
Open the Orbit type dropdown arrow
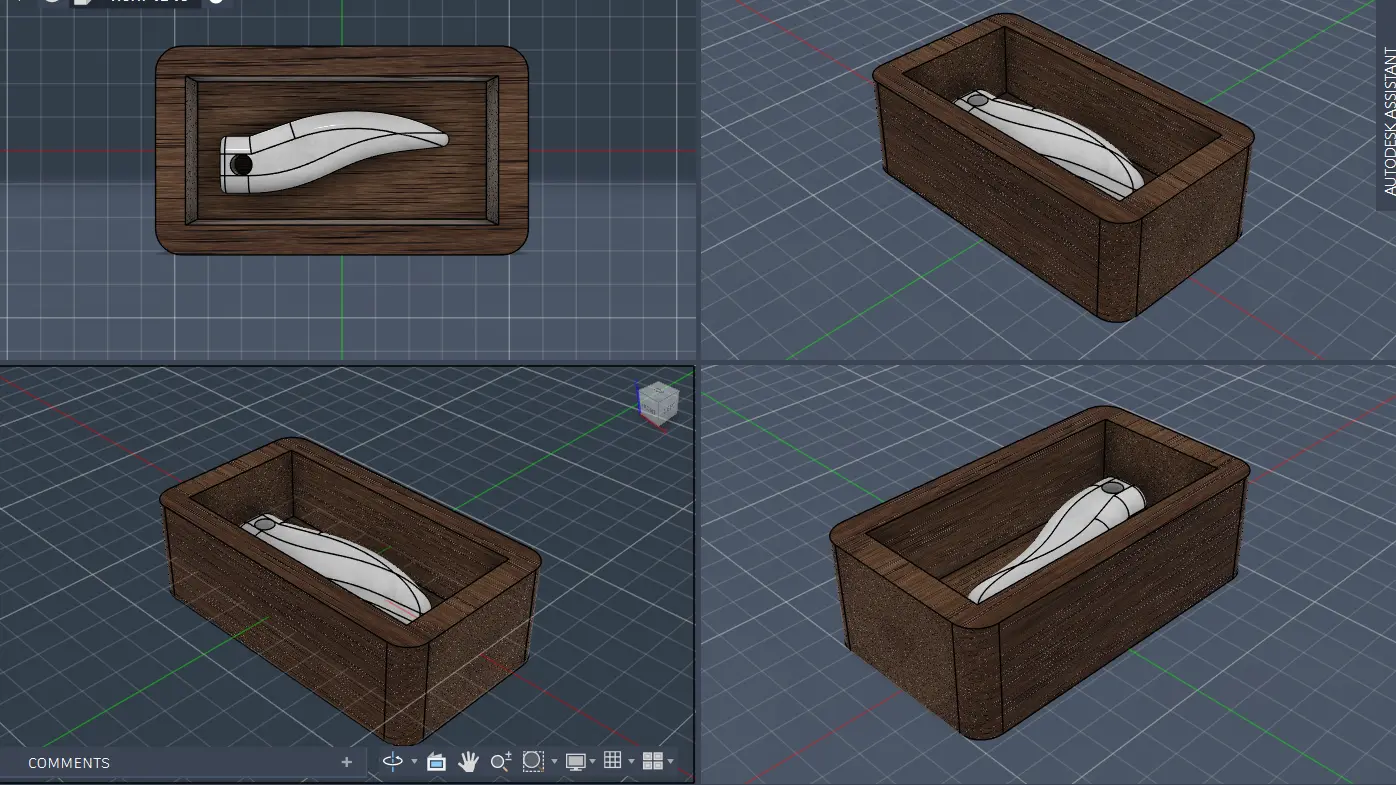coord(414,763)
